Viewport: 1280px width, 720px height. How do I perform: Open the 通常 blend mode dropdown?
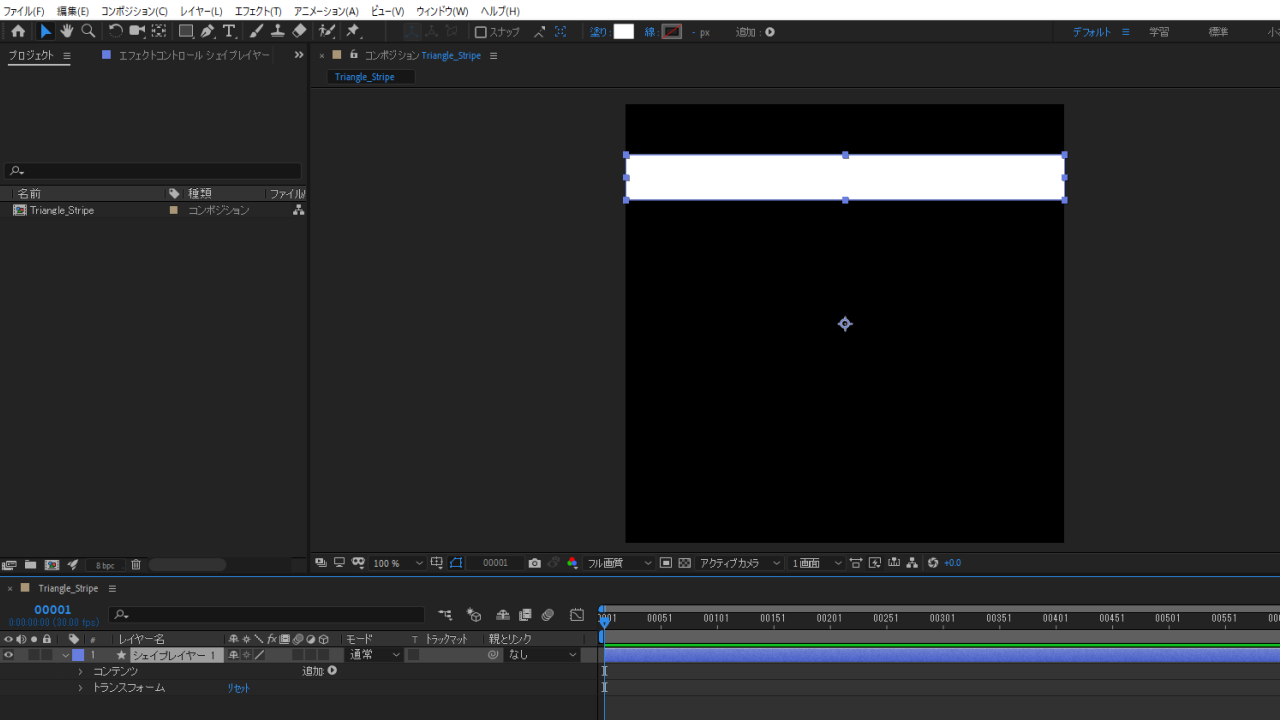point(374,655)
